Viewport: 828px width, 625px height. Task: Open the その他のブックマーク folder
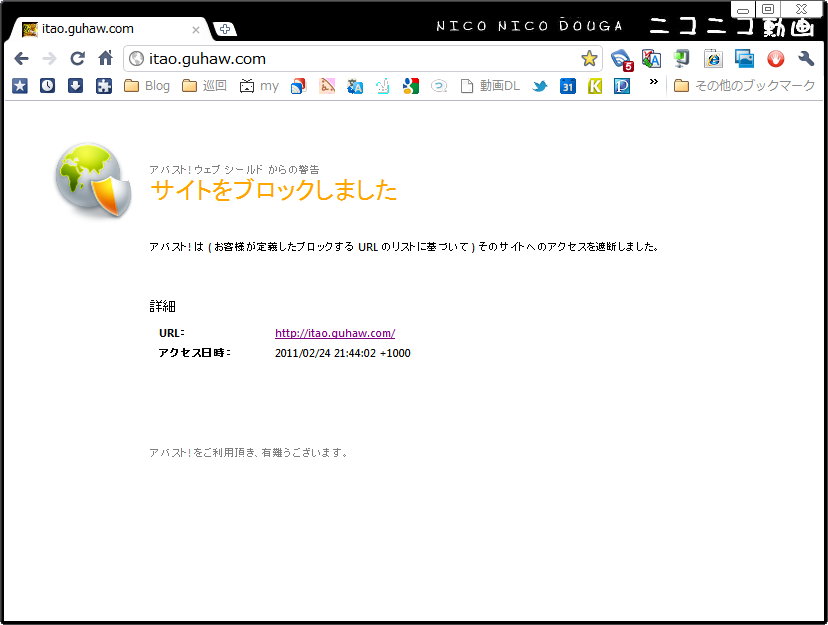click(744, 86)
